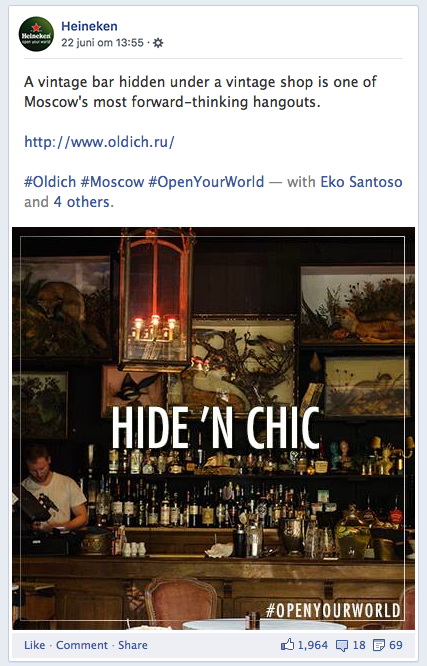Open the Heineken page name link

89,26
